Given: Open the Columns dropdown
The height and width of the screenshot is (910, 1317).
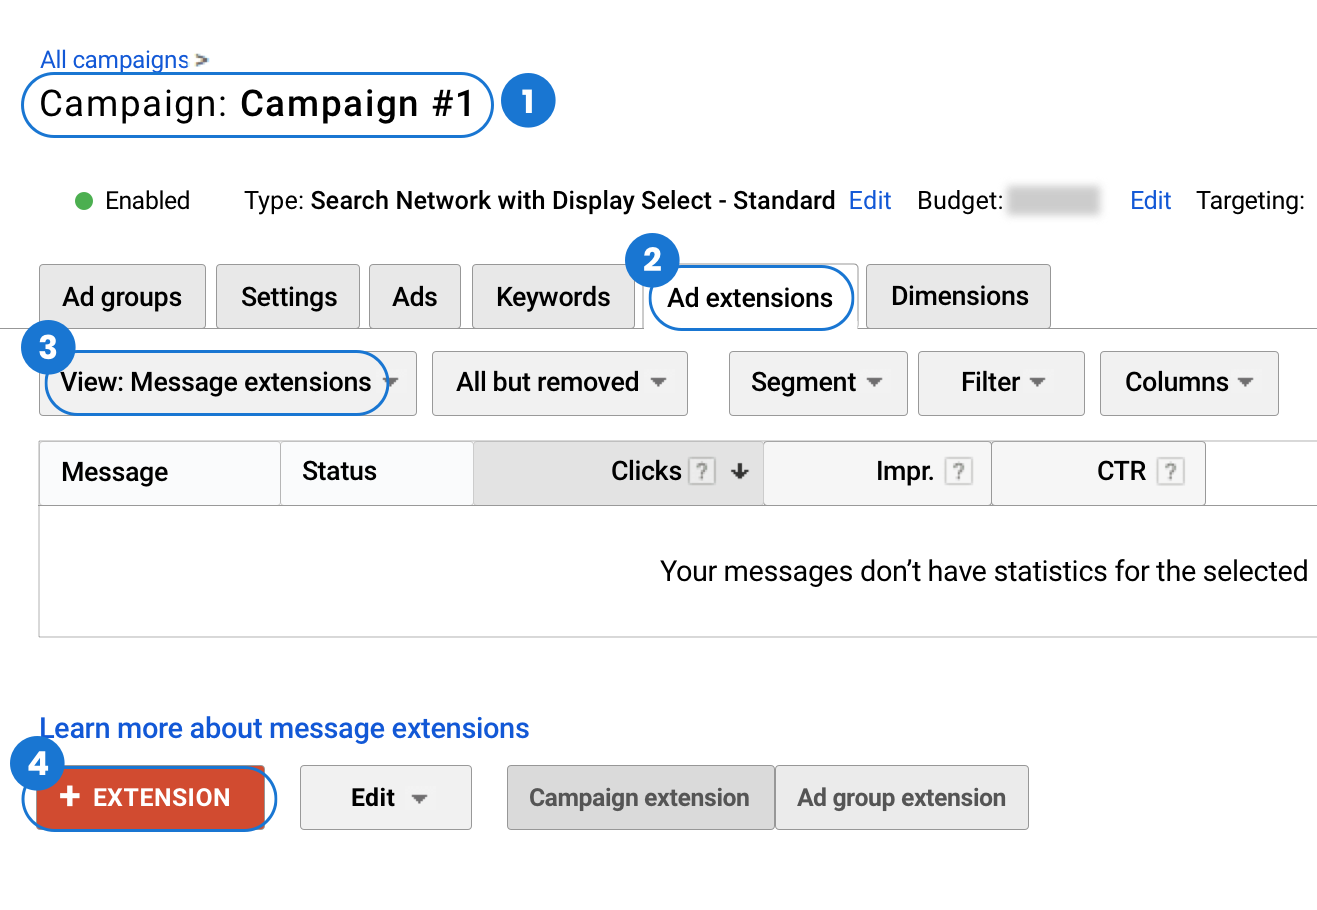Looking at the screenshot, I should tap(1188, 383).
